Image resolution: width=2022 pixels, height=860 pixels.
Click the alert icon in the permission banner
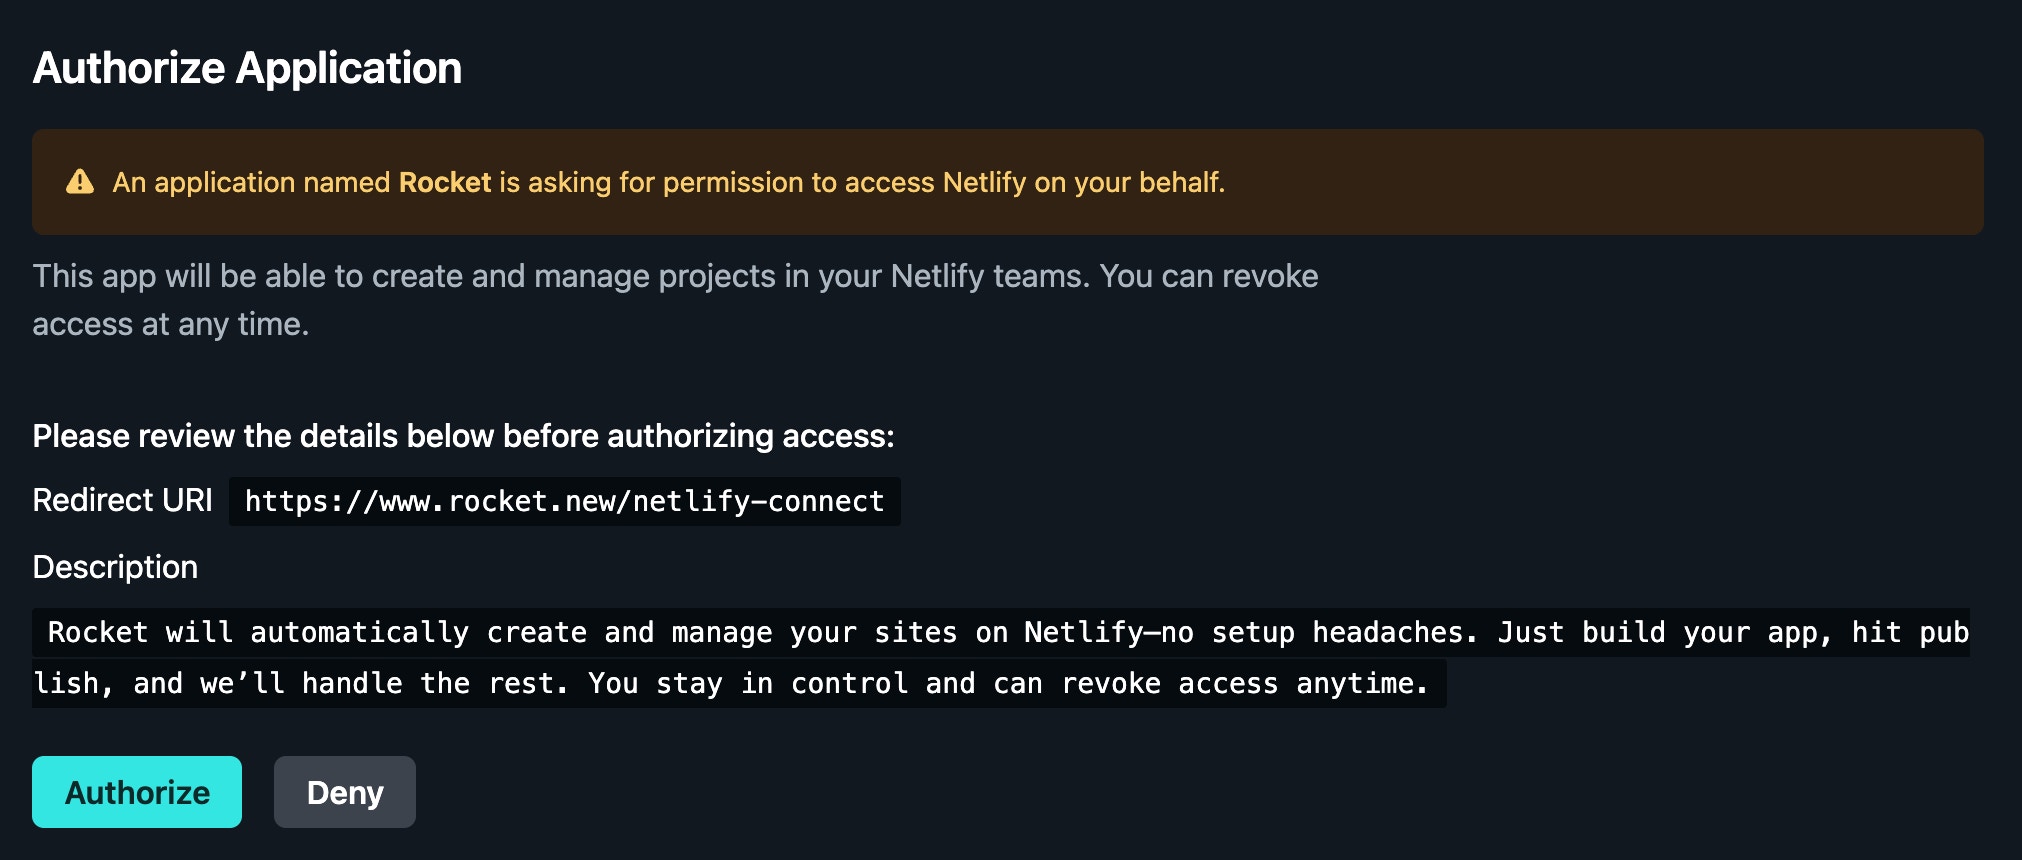[x=79, y=182]
